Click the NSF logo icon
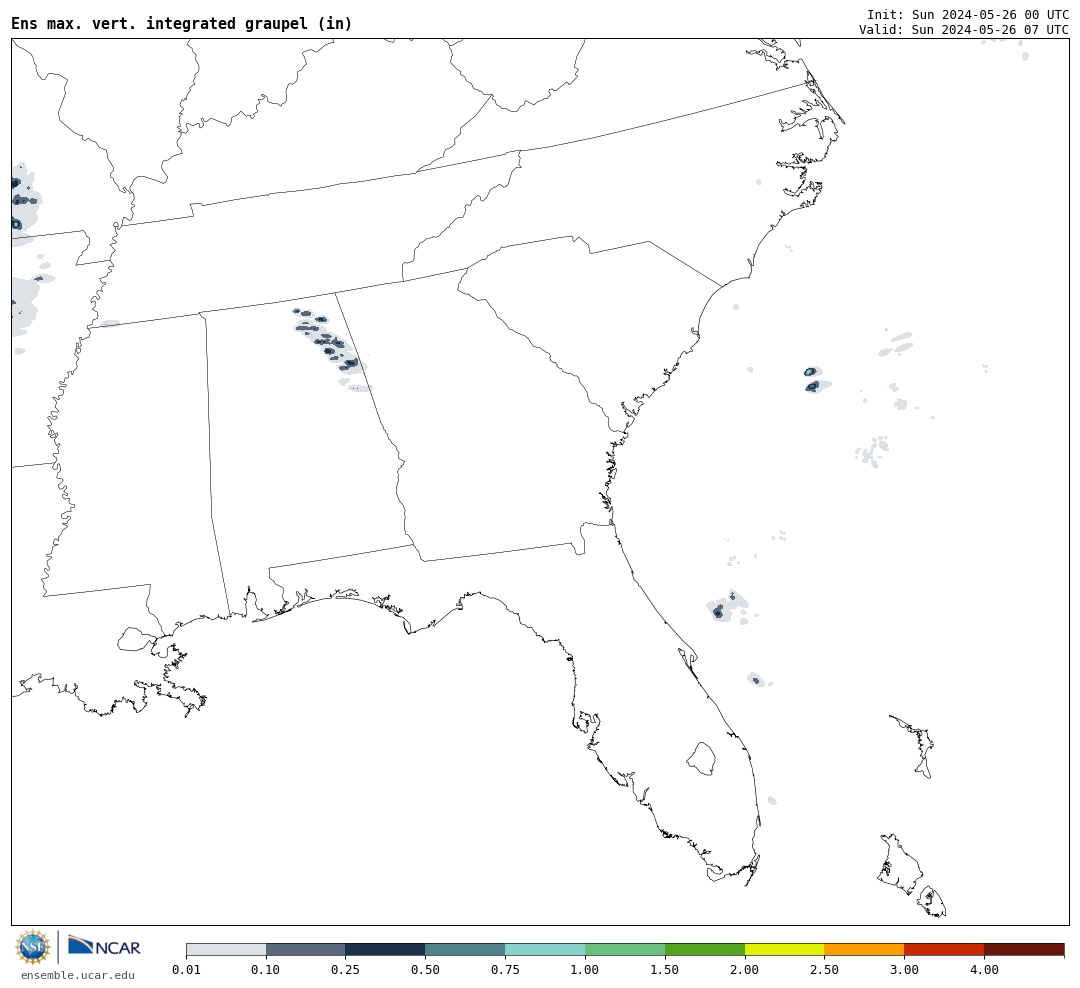The image size is (1080, 988). 33,947
